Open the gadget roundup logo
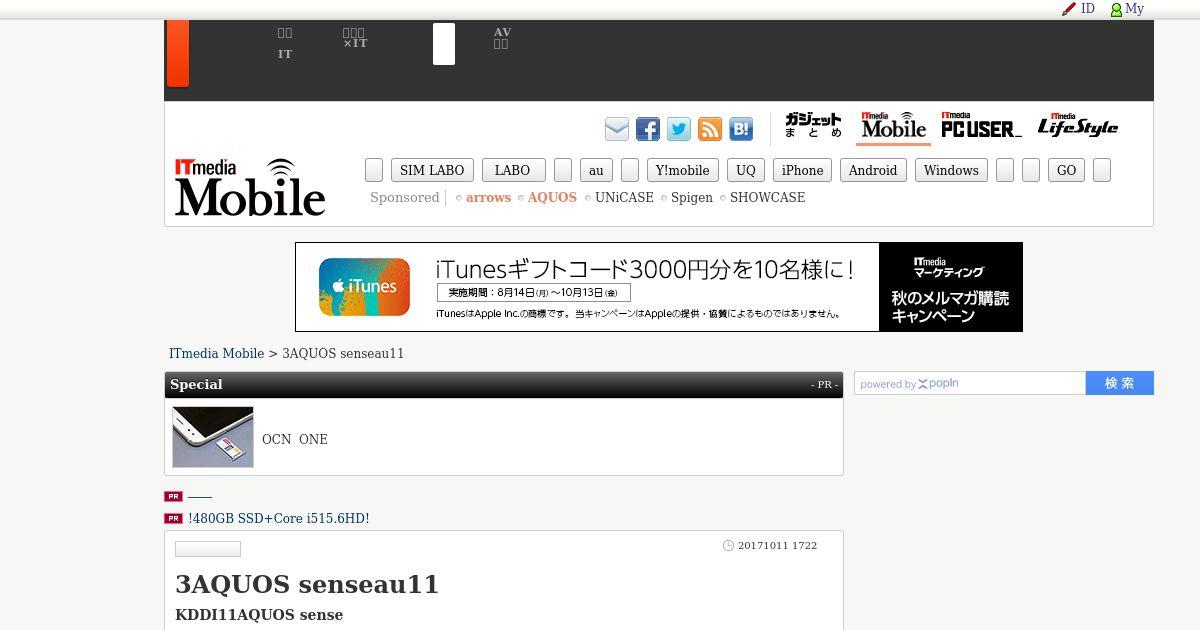 pos(813,126)
